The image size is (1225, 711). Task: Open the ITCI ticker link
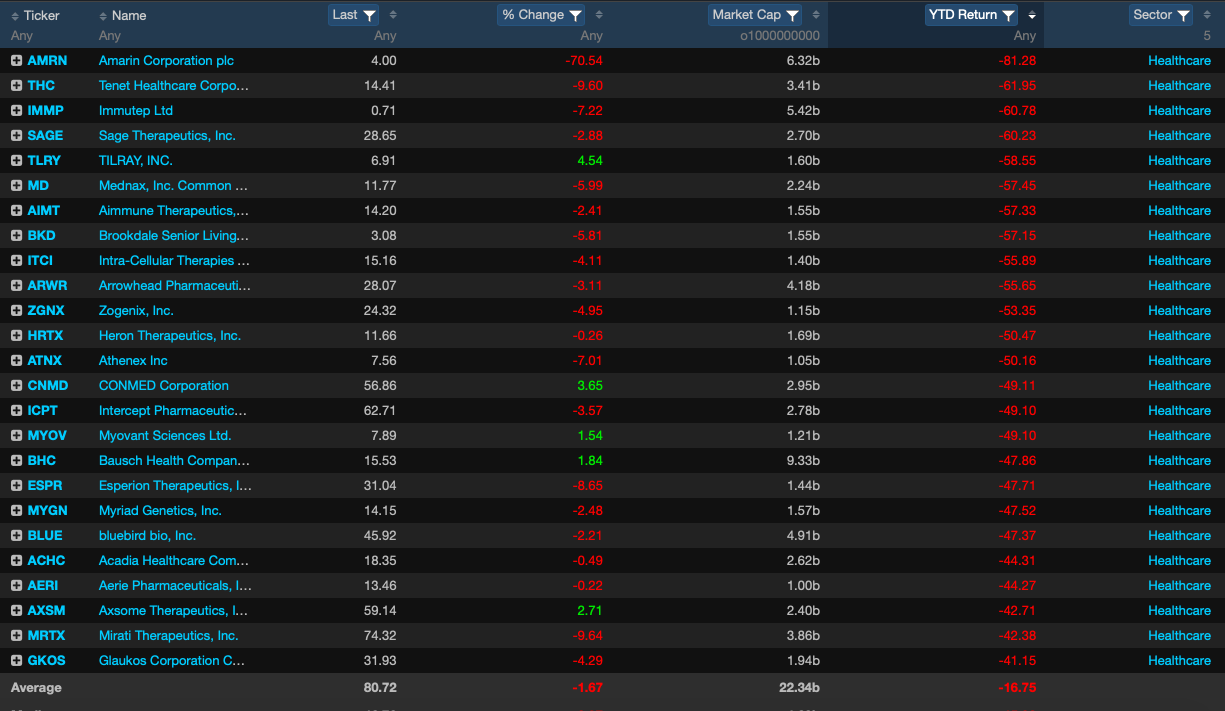40,261
